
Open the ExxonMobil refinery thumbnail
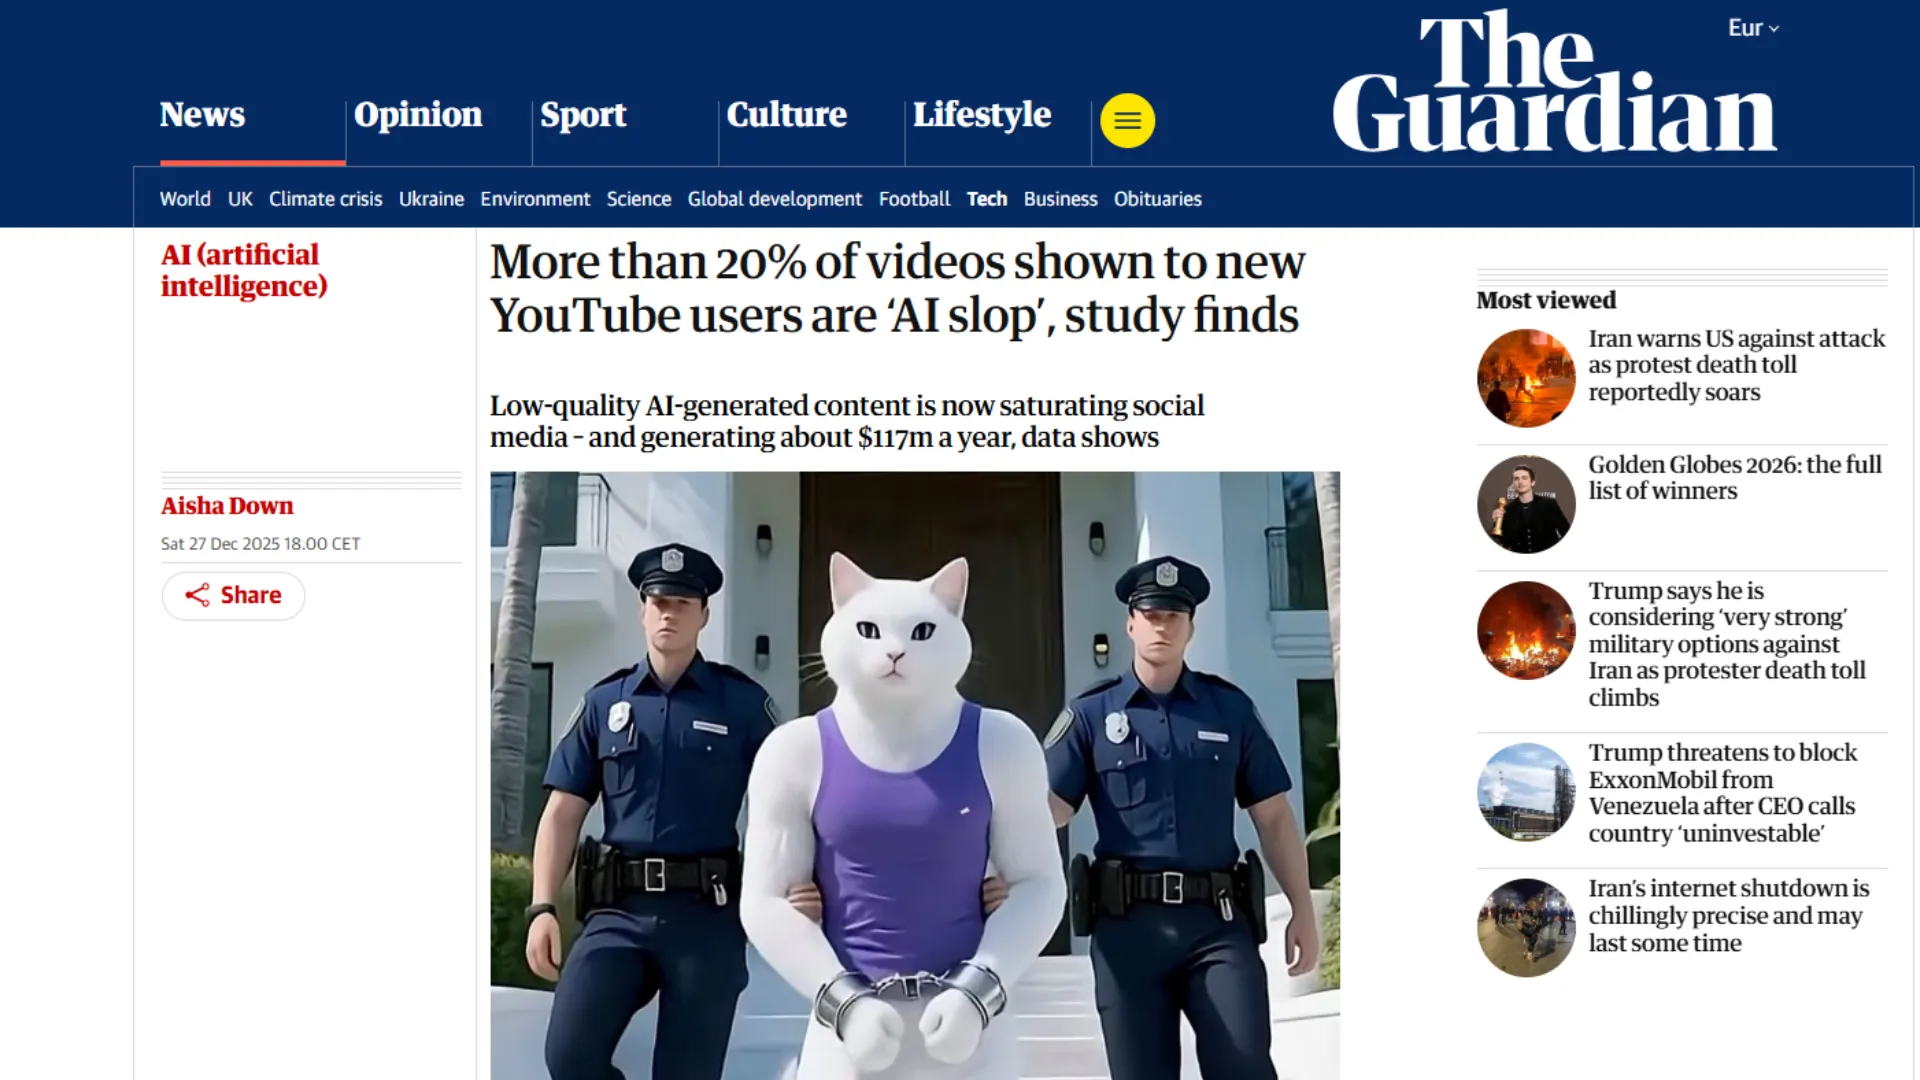coord(1526,792)
